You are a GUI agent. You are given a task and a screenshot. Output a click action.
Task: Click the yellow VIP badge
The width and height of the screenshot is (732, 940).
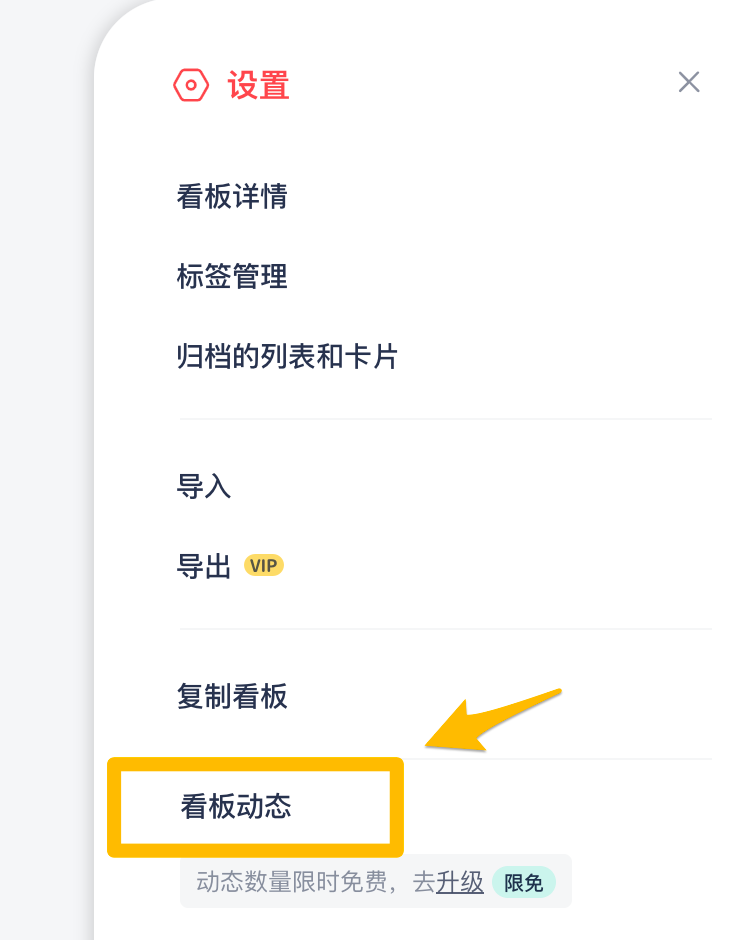[264, 566]
